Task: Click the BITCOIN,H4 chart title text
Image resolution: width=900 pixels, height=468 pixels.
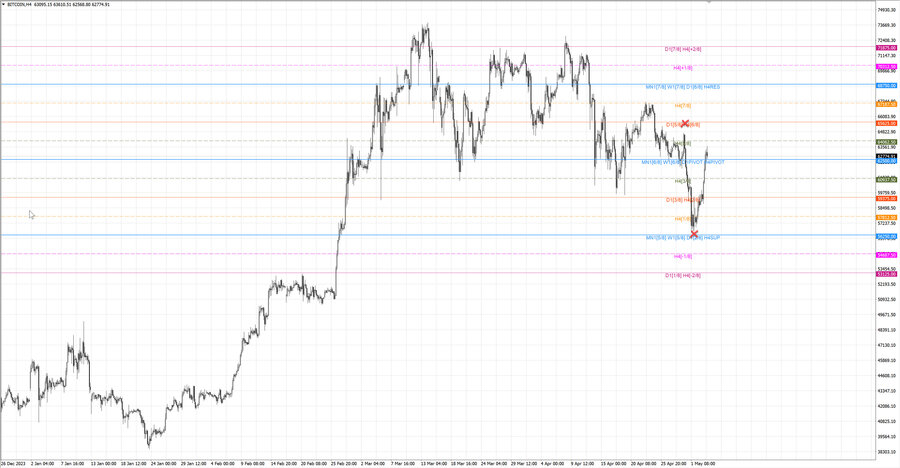Action: point(19,4)
